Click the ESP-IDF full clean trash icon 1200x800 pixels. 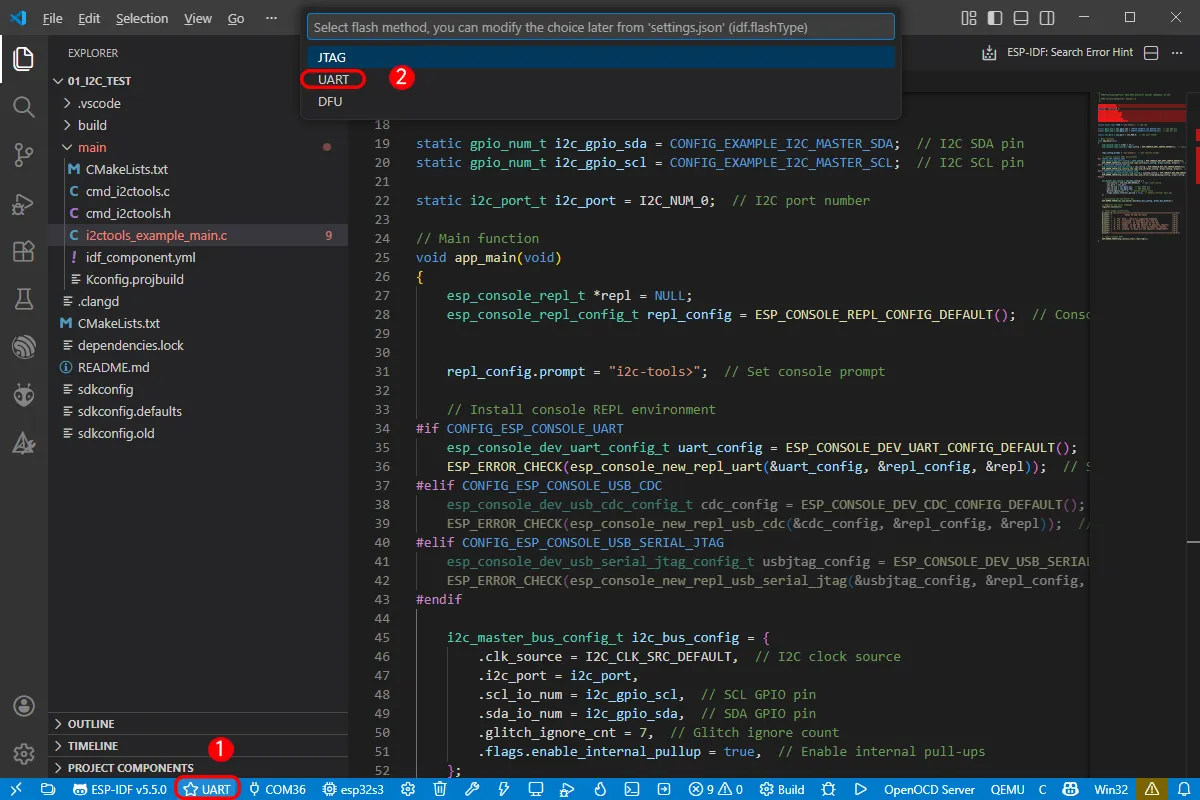pyautogui.click(x=440, y=789)
